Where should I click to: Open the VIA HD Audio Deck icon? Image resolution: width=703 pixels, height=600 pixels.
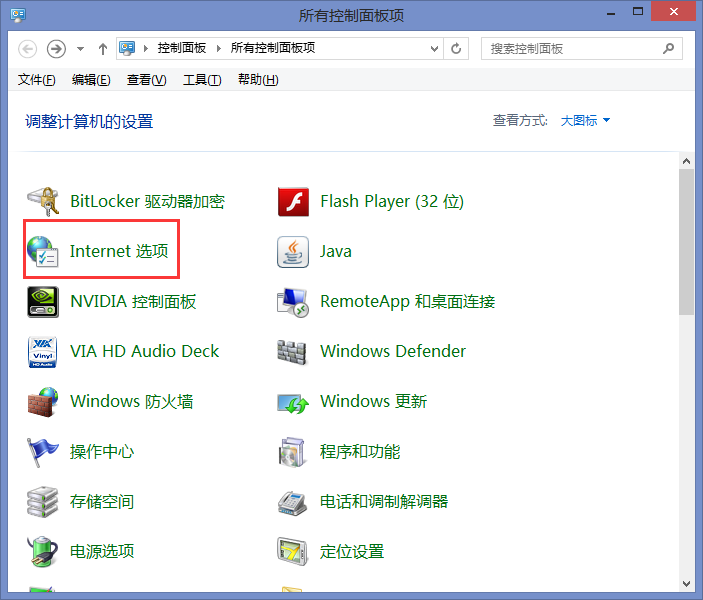pyautogui.click(x=43, y=352)
